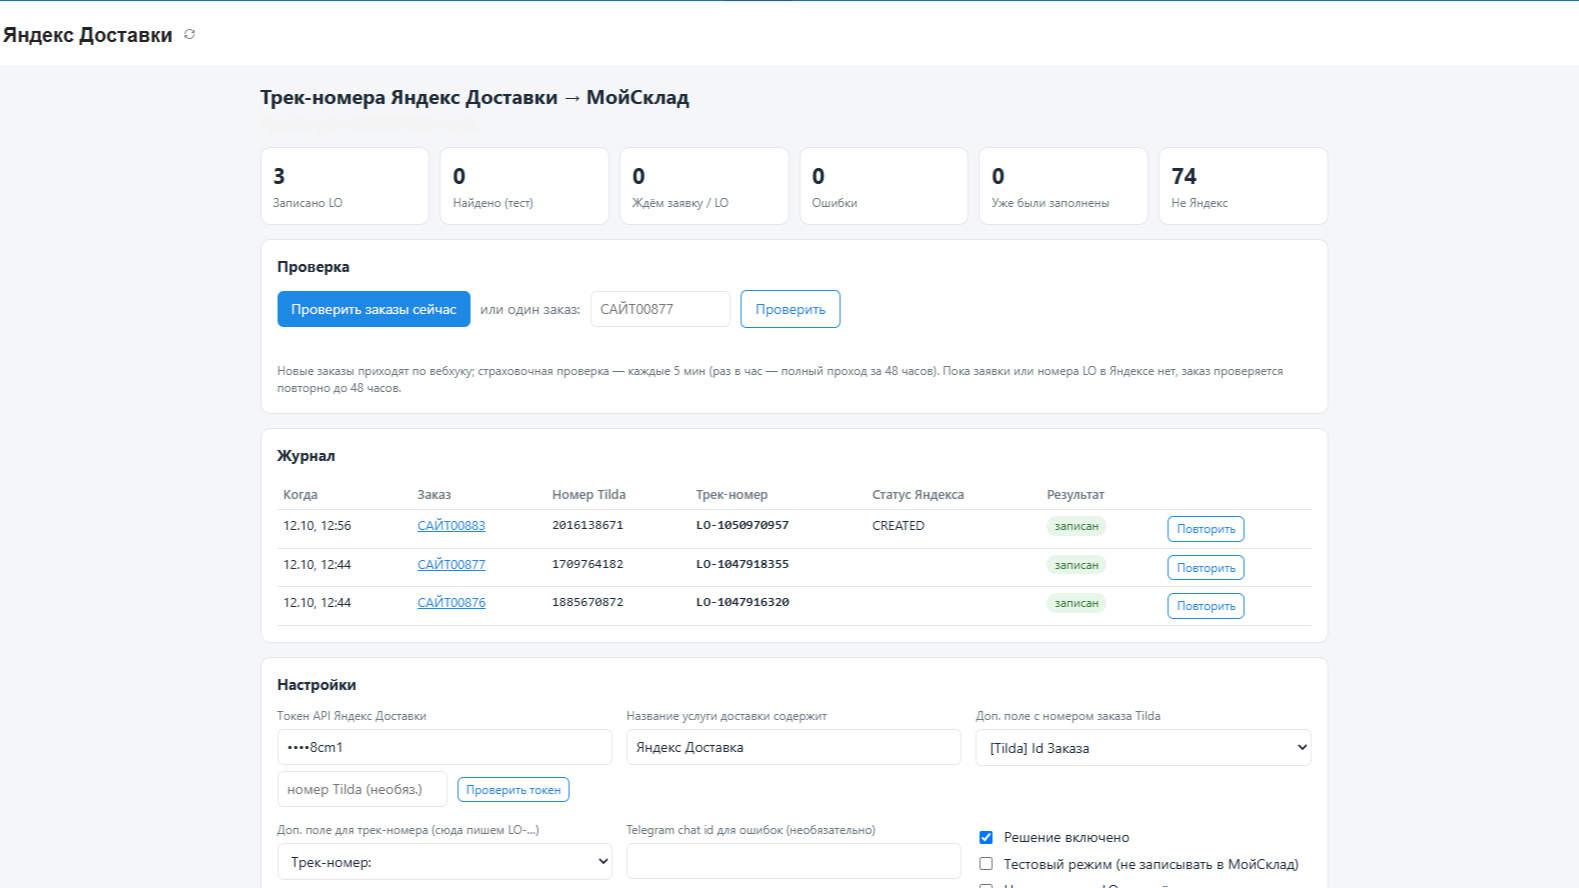Click the CREATED status cell
The width and height of the screenshot is (1579, 888).
[898, 526]
